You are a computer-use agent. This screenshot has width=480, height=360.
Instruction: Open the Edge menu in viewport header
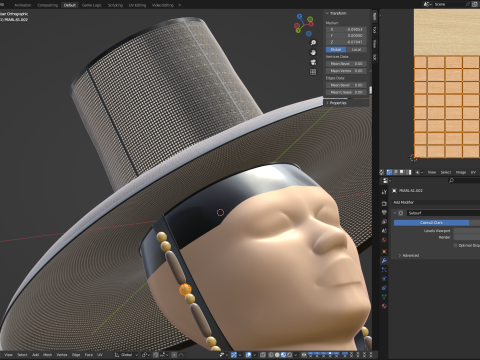tap(76, 355)
